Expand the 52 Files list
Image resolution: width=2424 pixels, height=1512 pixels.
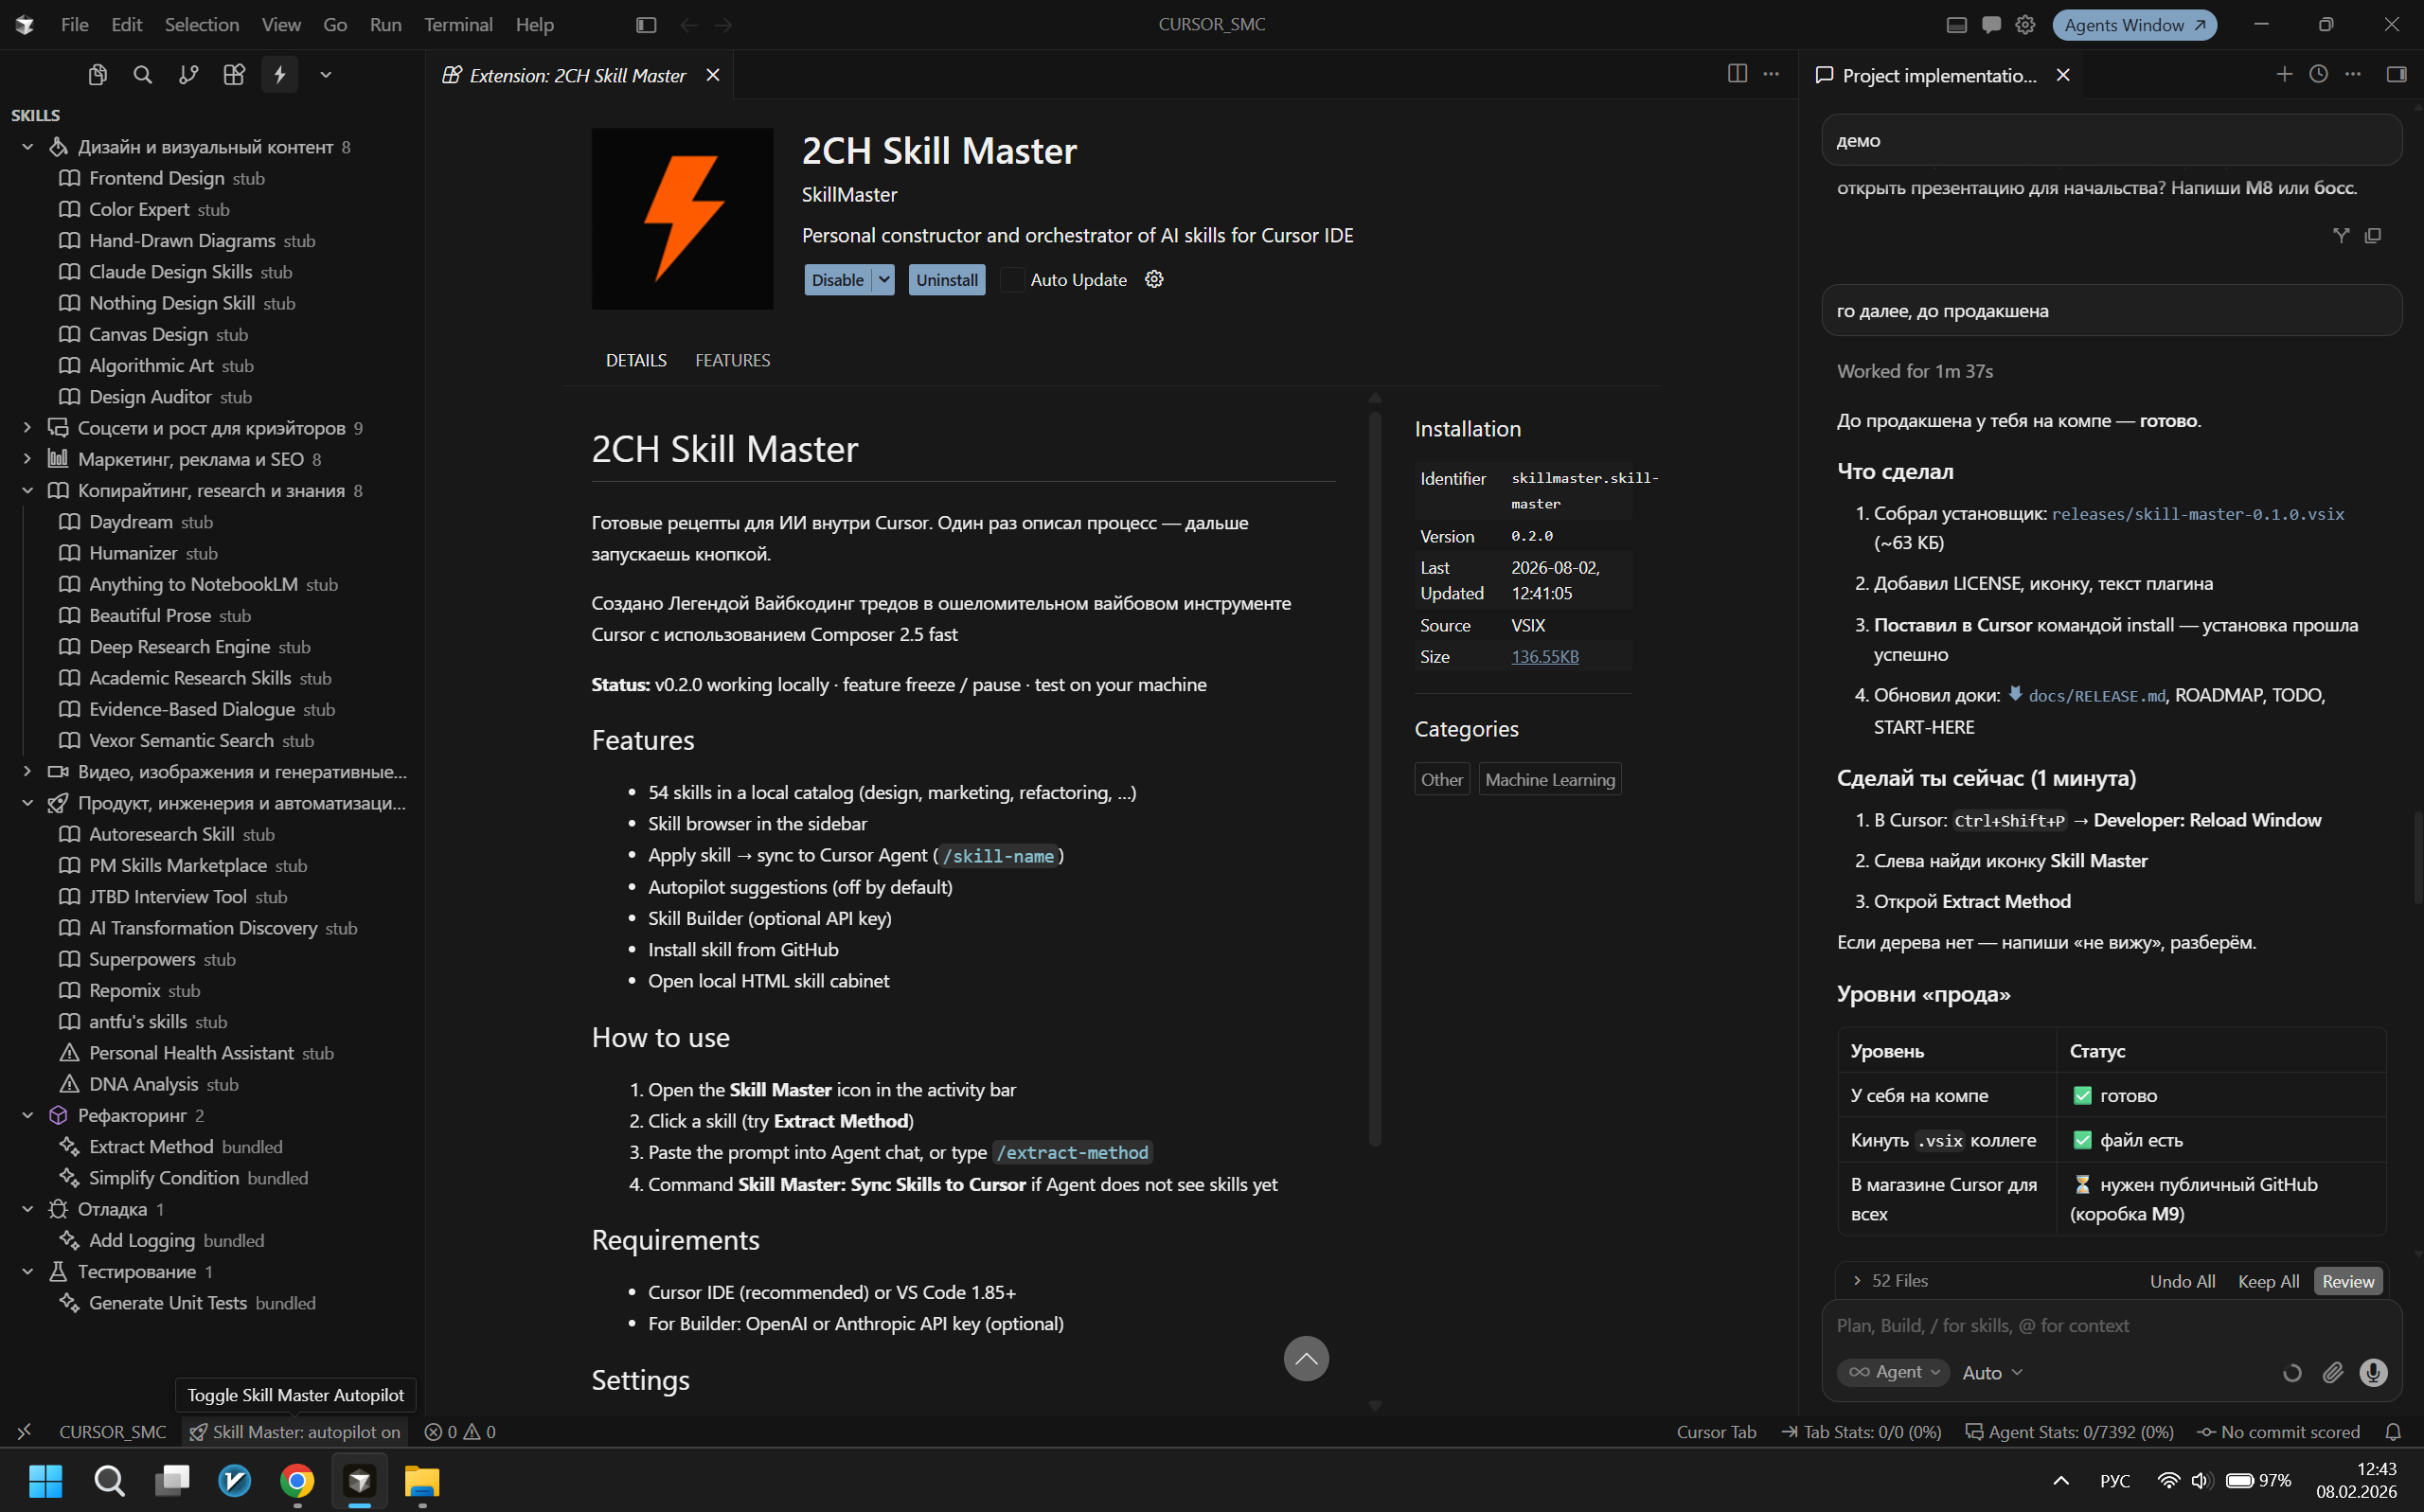tap(1890, 1281)
